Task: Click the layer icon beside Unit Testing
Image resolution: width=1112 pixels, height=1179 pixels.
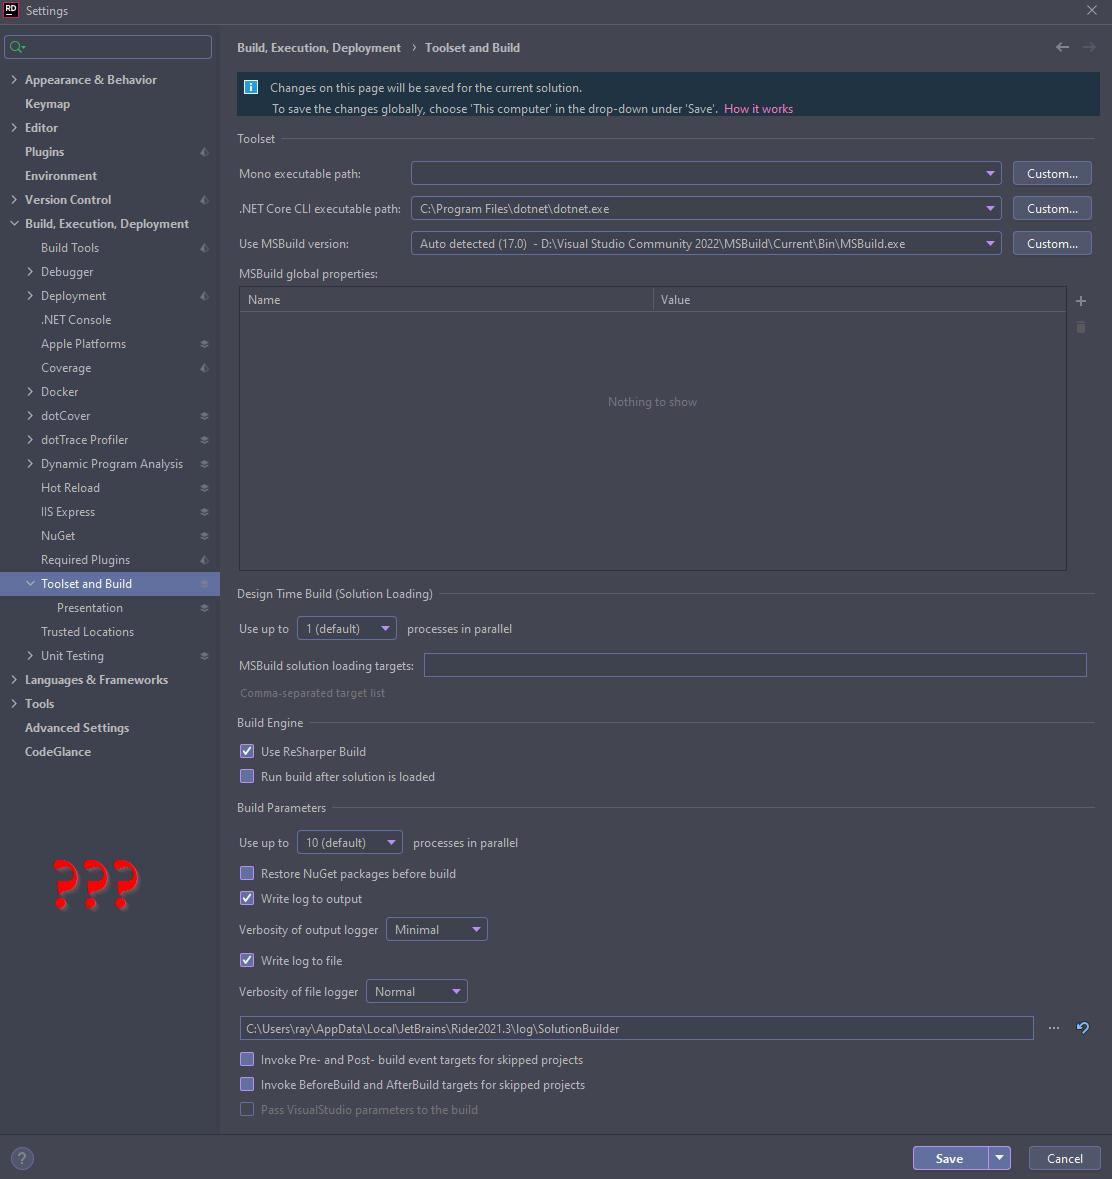Action: click(x=205, y=656)
